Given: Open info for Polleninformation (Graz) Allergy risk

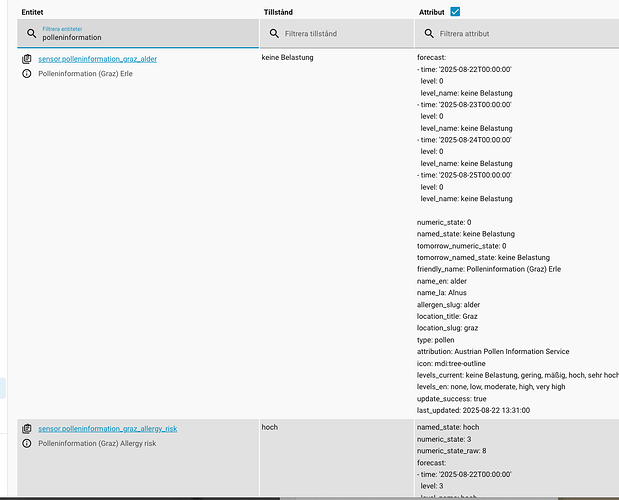Looking at the screenshot, I should [x=26, y=443].
